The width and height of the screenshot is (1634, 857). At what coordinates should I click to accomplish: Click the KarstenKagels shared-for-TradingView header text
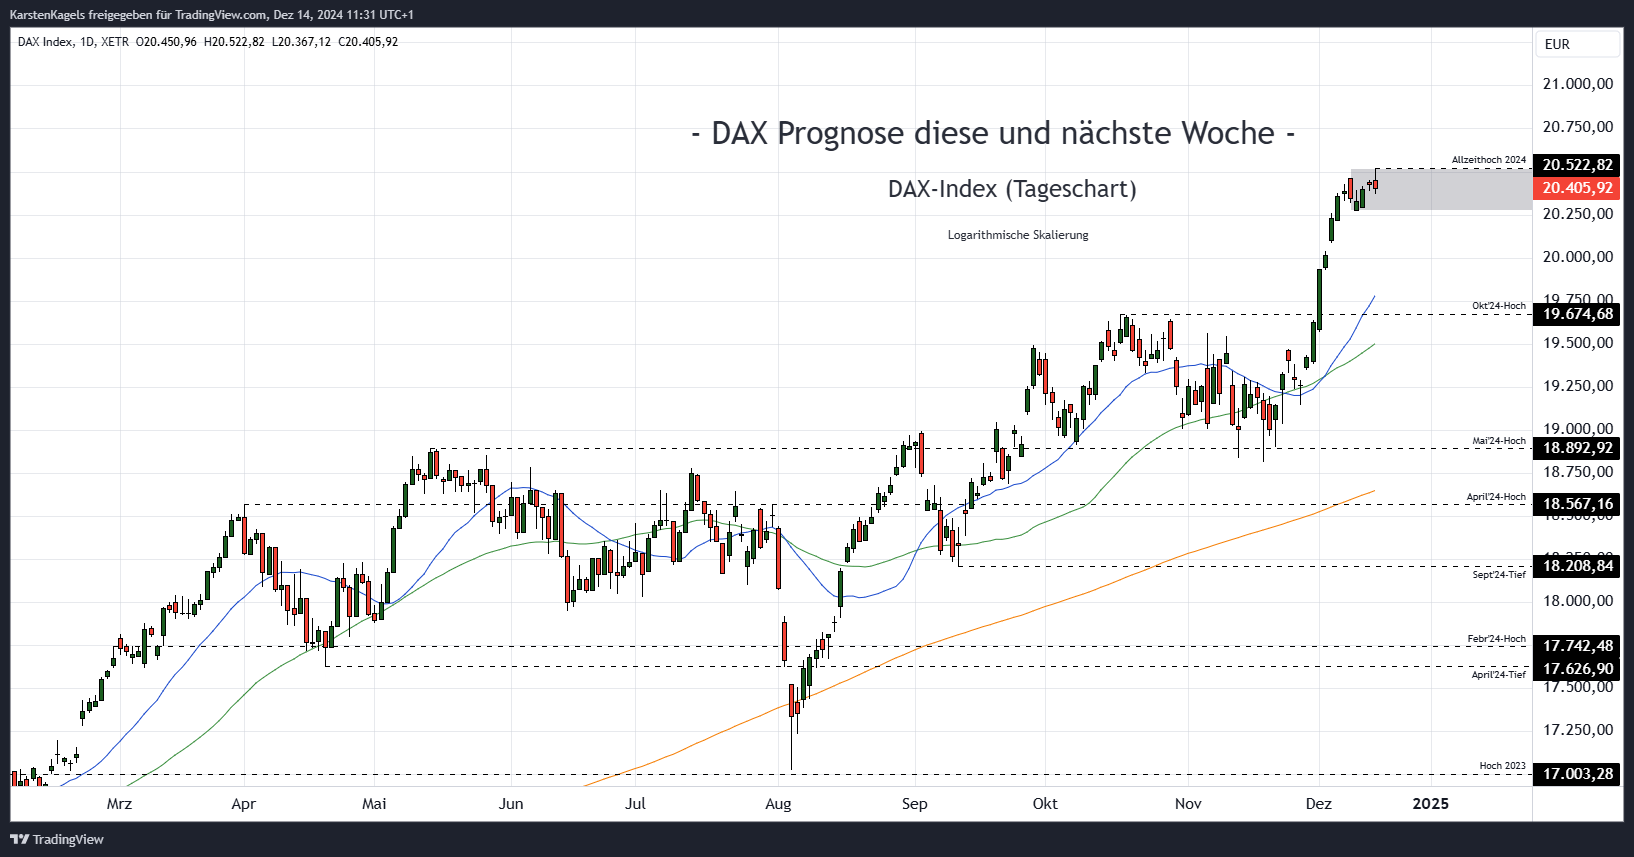(211, 15)
